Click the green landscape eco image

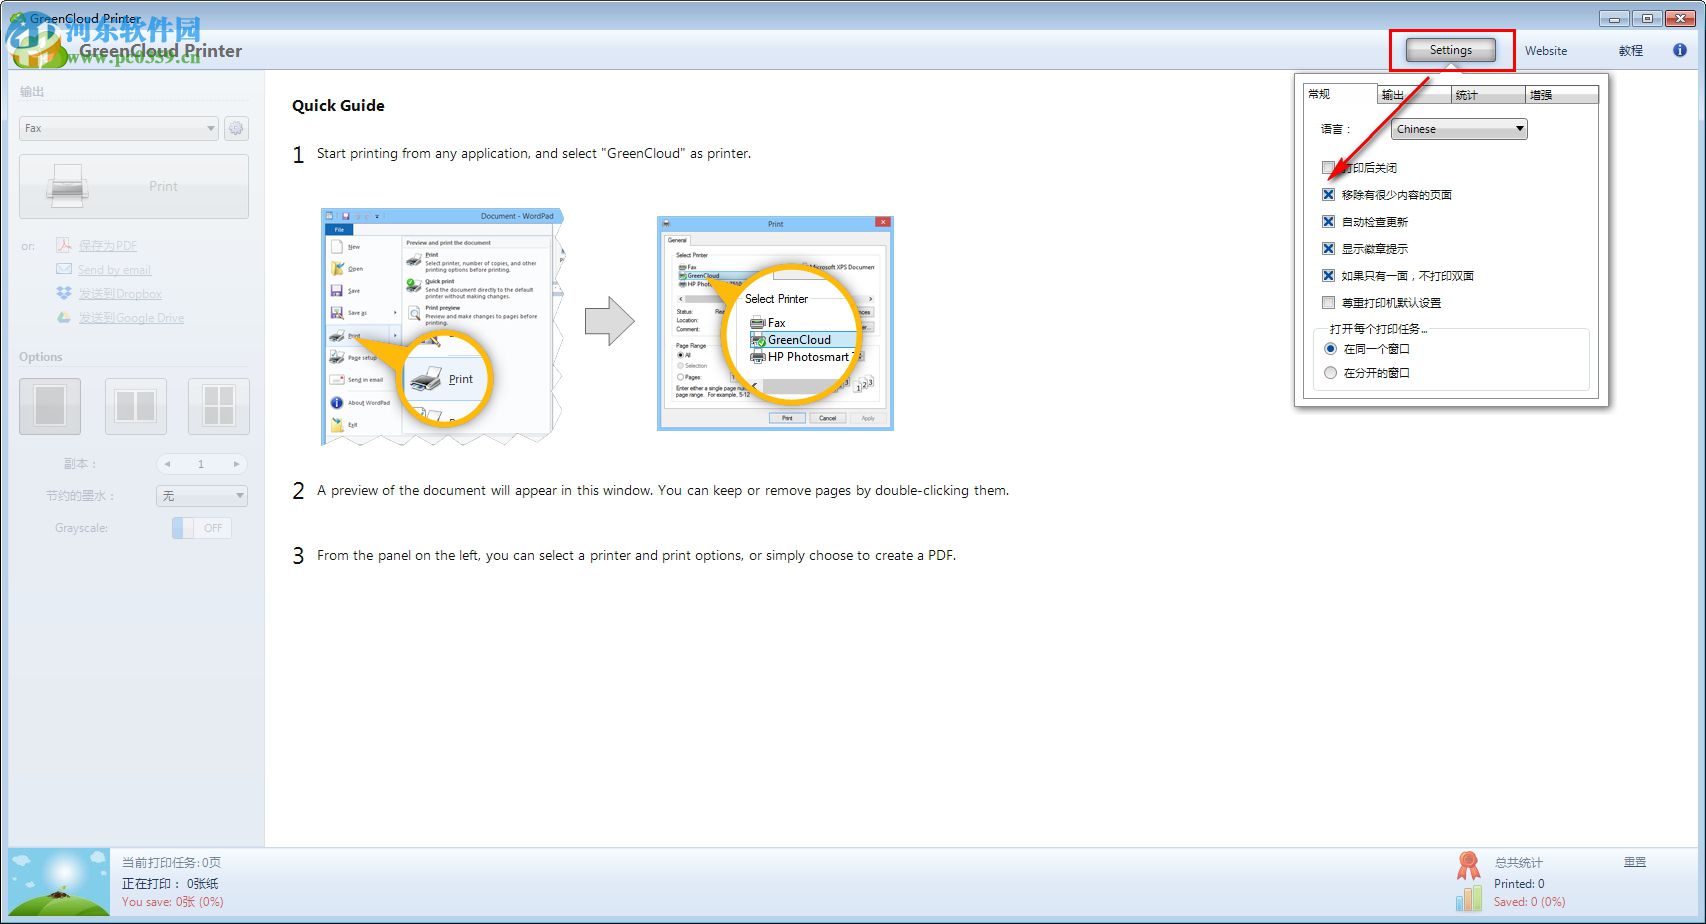point(59,882)
